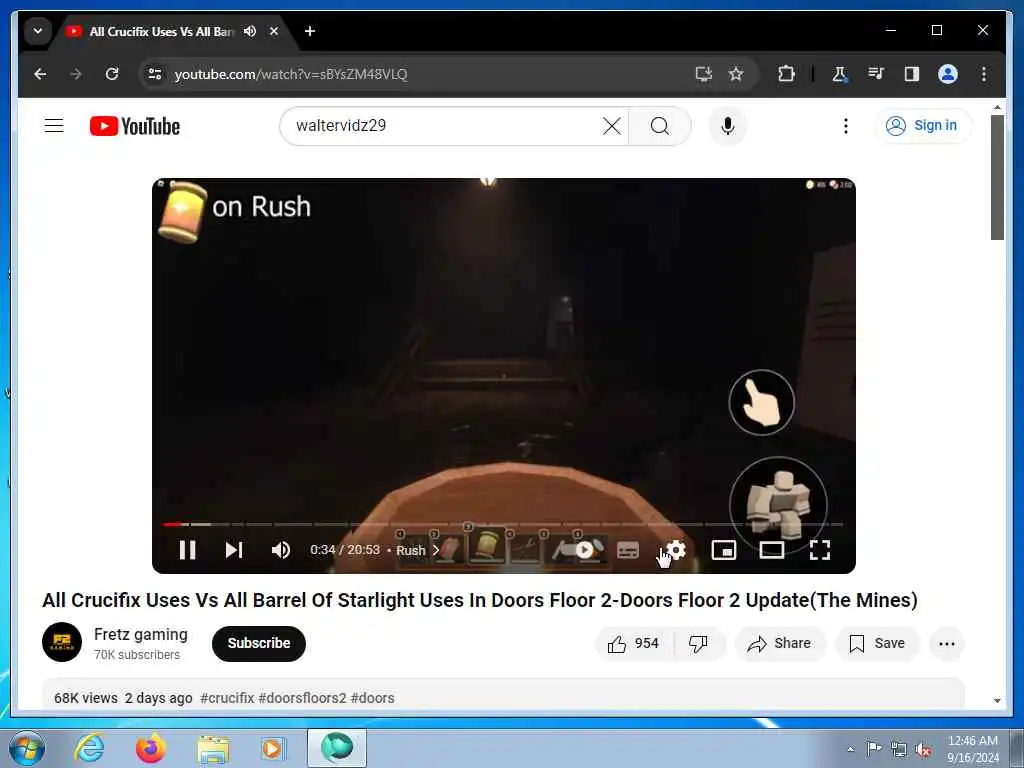Open Chrome Labs flask icon
Viewport: 1024px width, 768px height.
coord(840,74)
